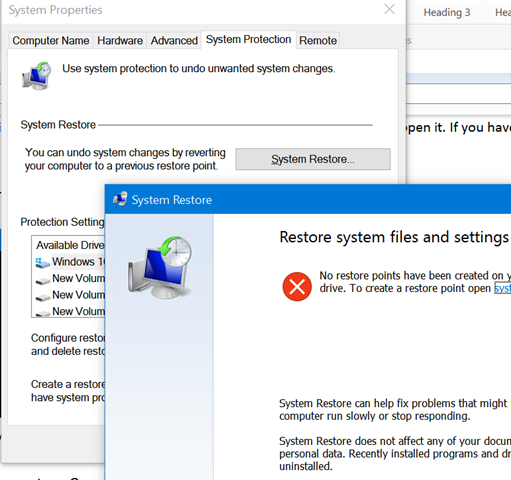Click the System Restore window title text
The height and width of the screenshot is (480, 511).
(x=172, y=200)
